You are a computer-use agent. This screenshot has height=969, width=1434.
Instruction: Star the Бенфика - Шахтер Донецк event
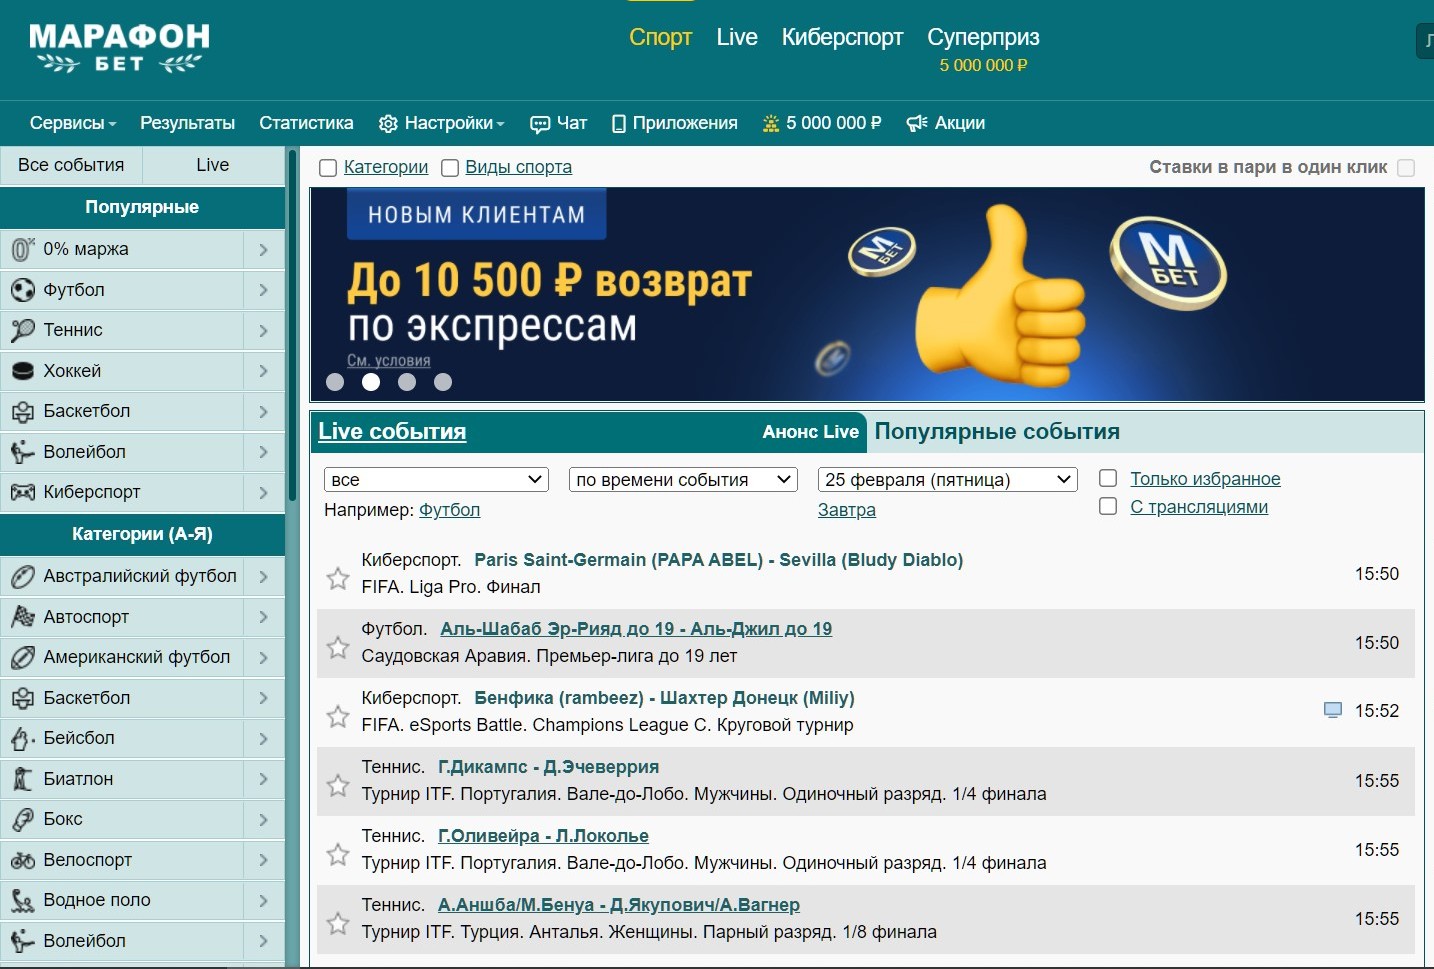338,717
